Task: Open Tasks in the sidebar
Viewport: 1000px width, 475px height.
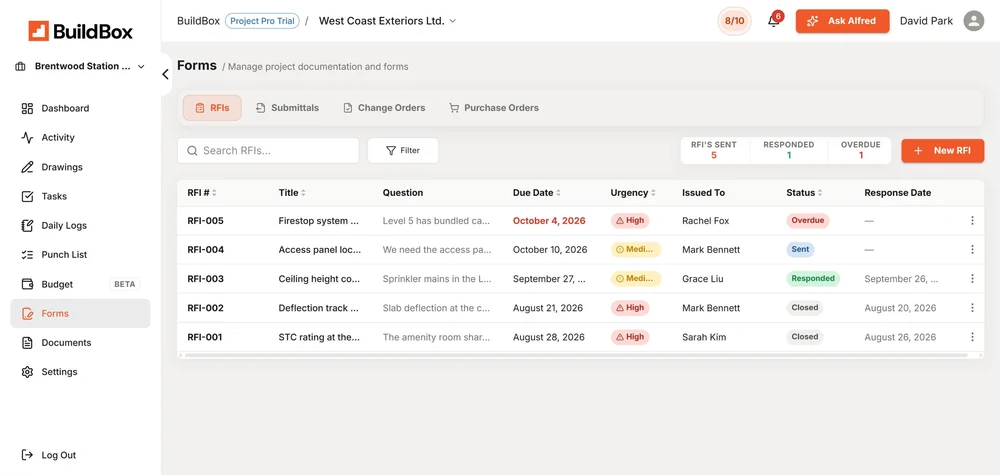Action: tap(80, 196)
